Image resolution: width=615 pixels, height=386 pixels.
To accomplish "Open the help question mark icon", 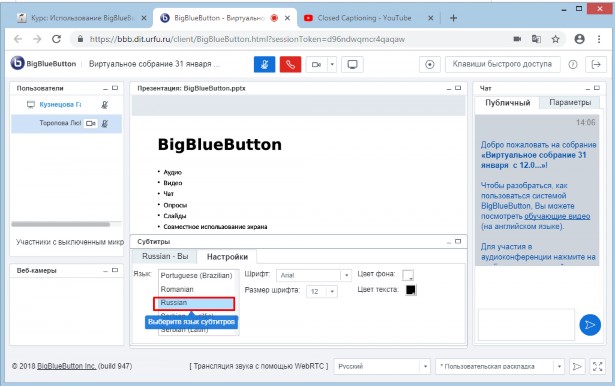I will [x=573, y=65].
